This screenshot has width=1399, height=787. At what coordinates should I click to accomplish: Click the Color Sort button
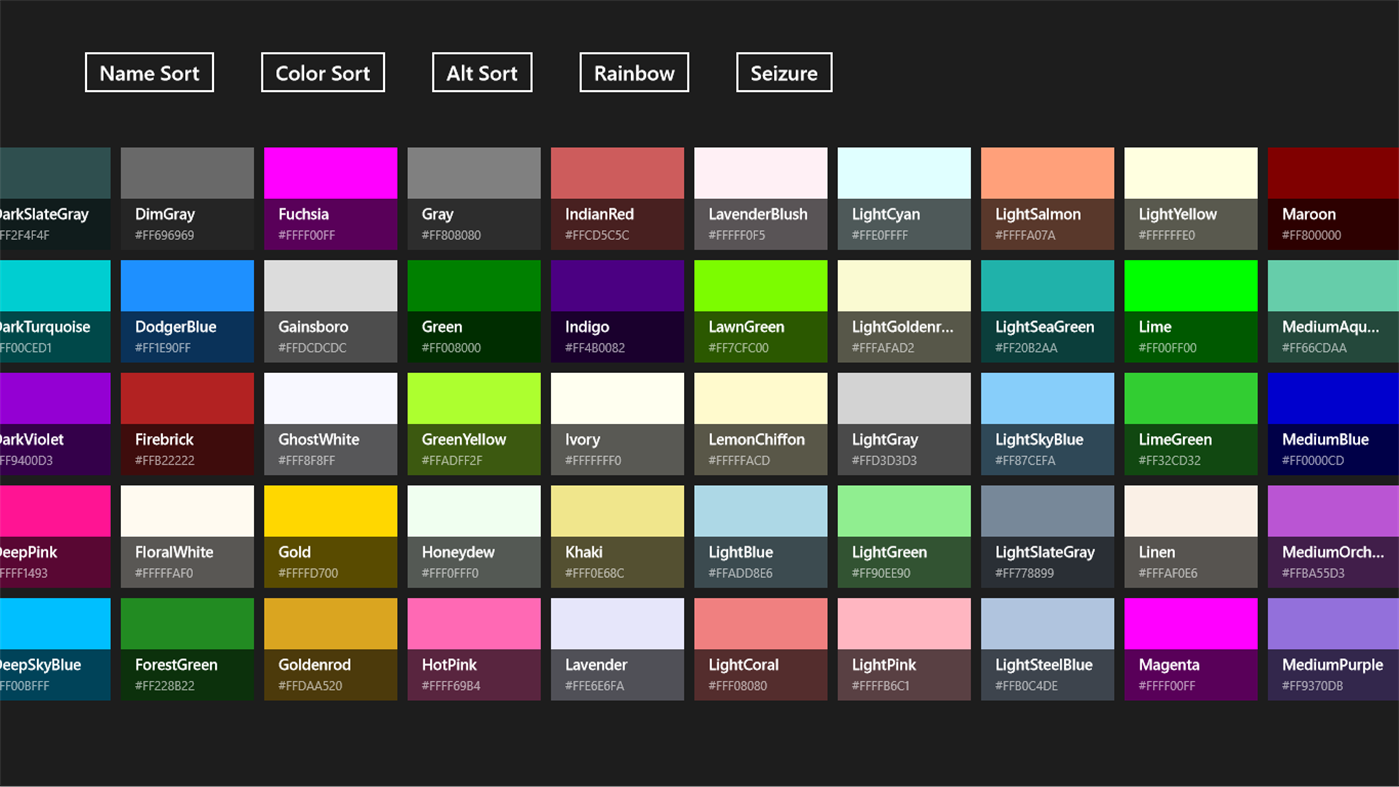(322, 72)
